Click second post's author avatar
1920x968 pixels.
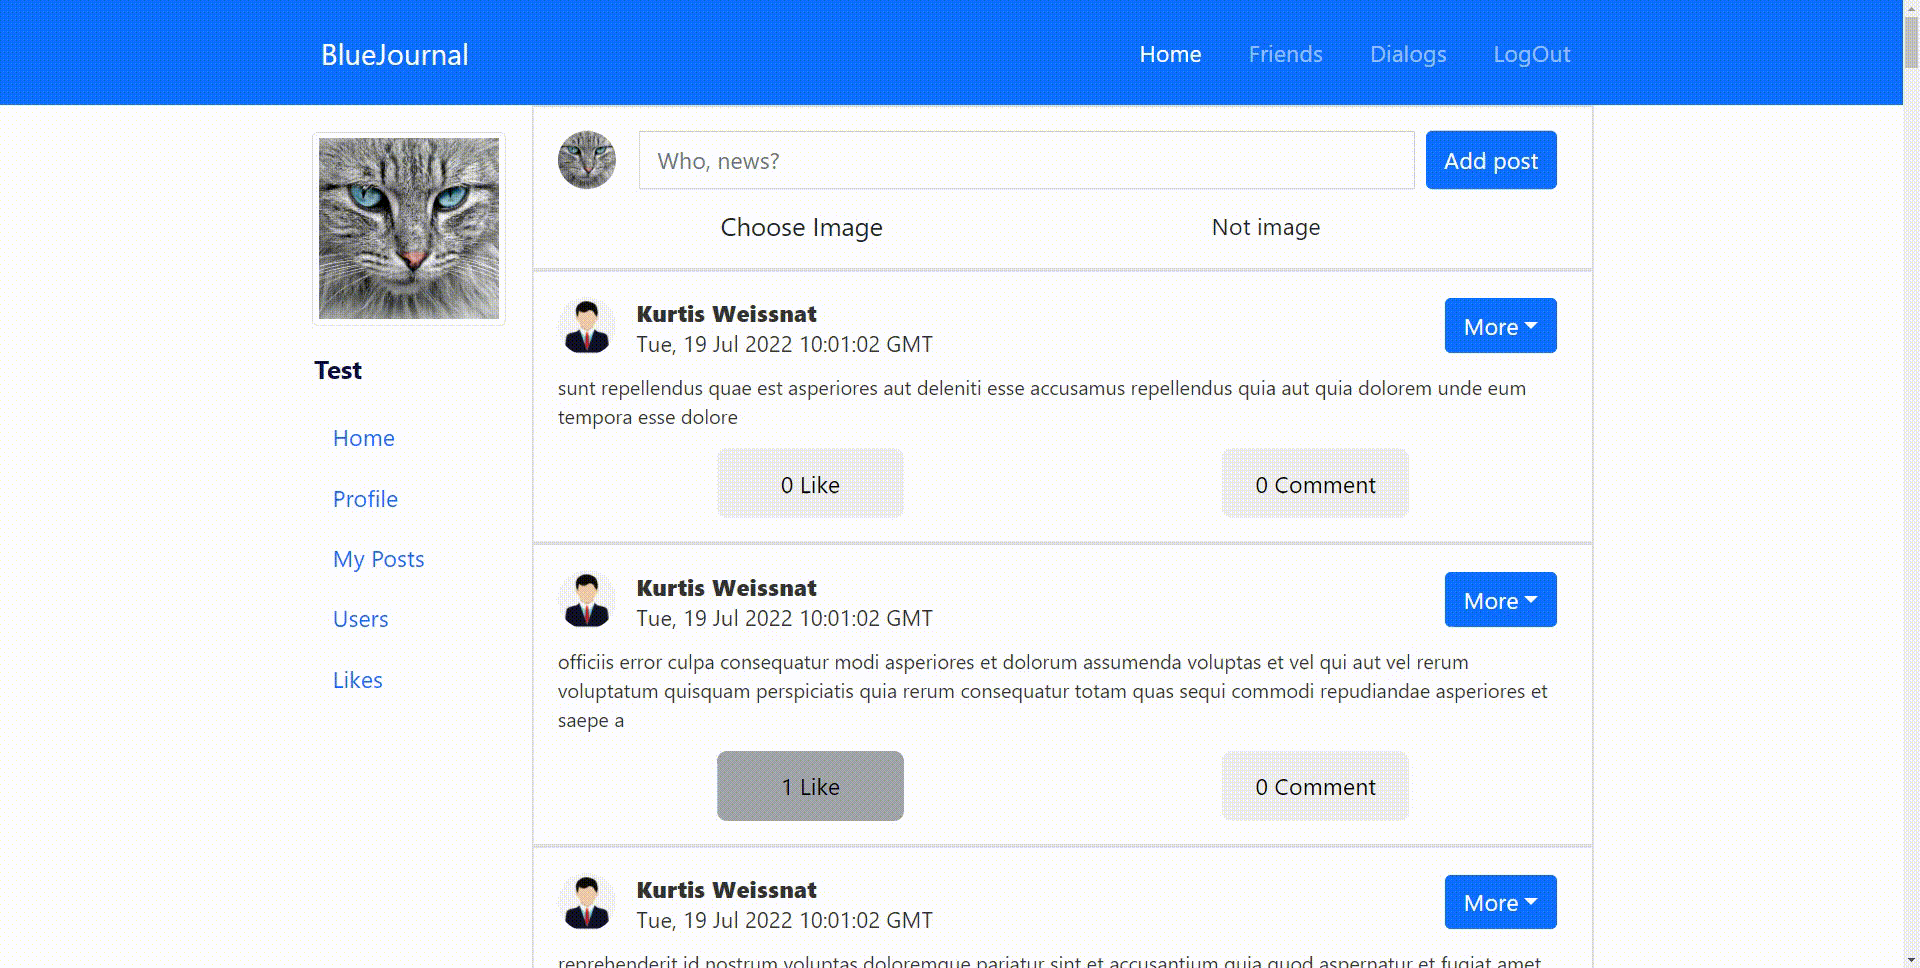tap(587, 601)
